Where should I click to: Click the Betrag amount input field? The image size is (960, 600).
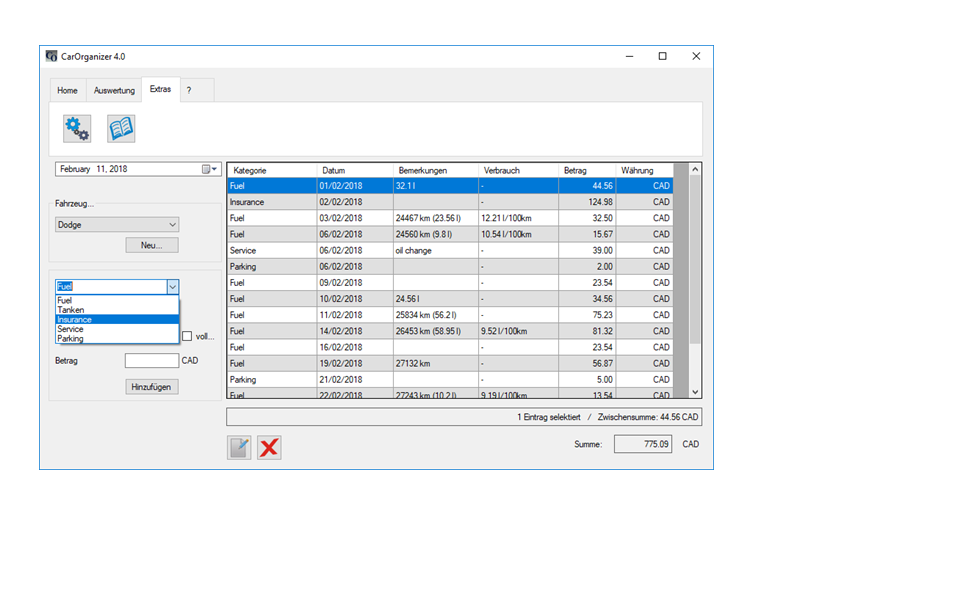pyautogui.click(x=152, y=360)
